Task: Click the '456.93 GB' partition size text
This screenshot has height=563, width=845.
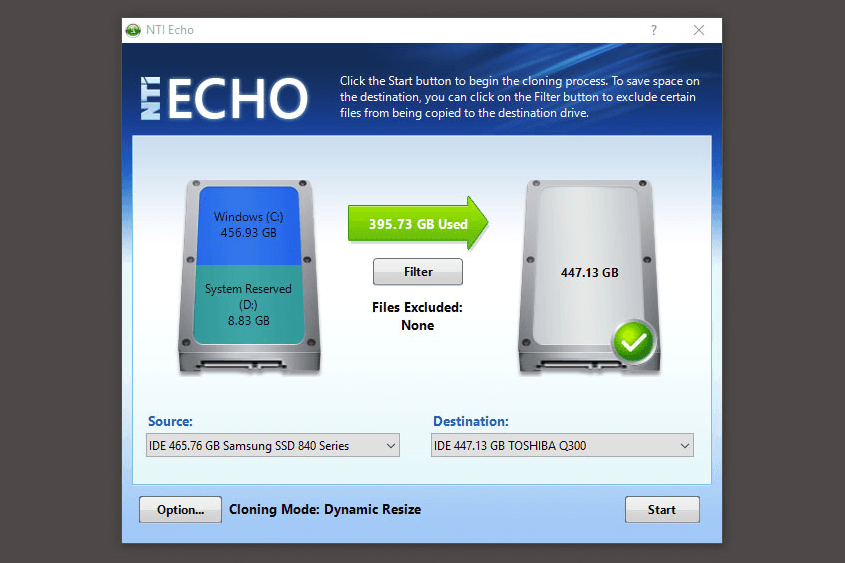Action: point(248,233)
